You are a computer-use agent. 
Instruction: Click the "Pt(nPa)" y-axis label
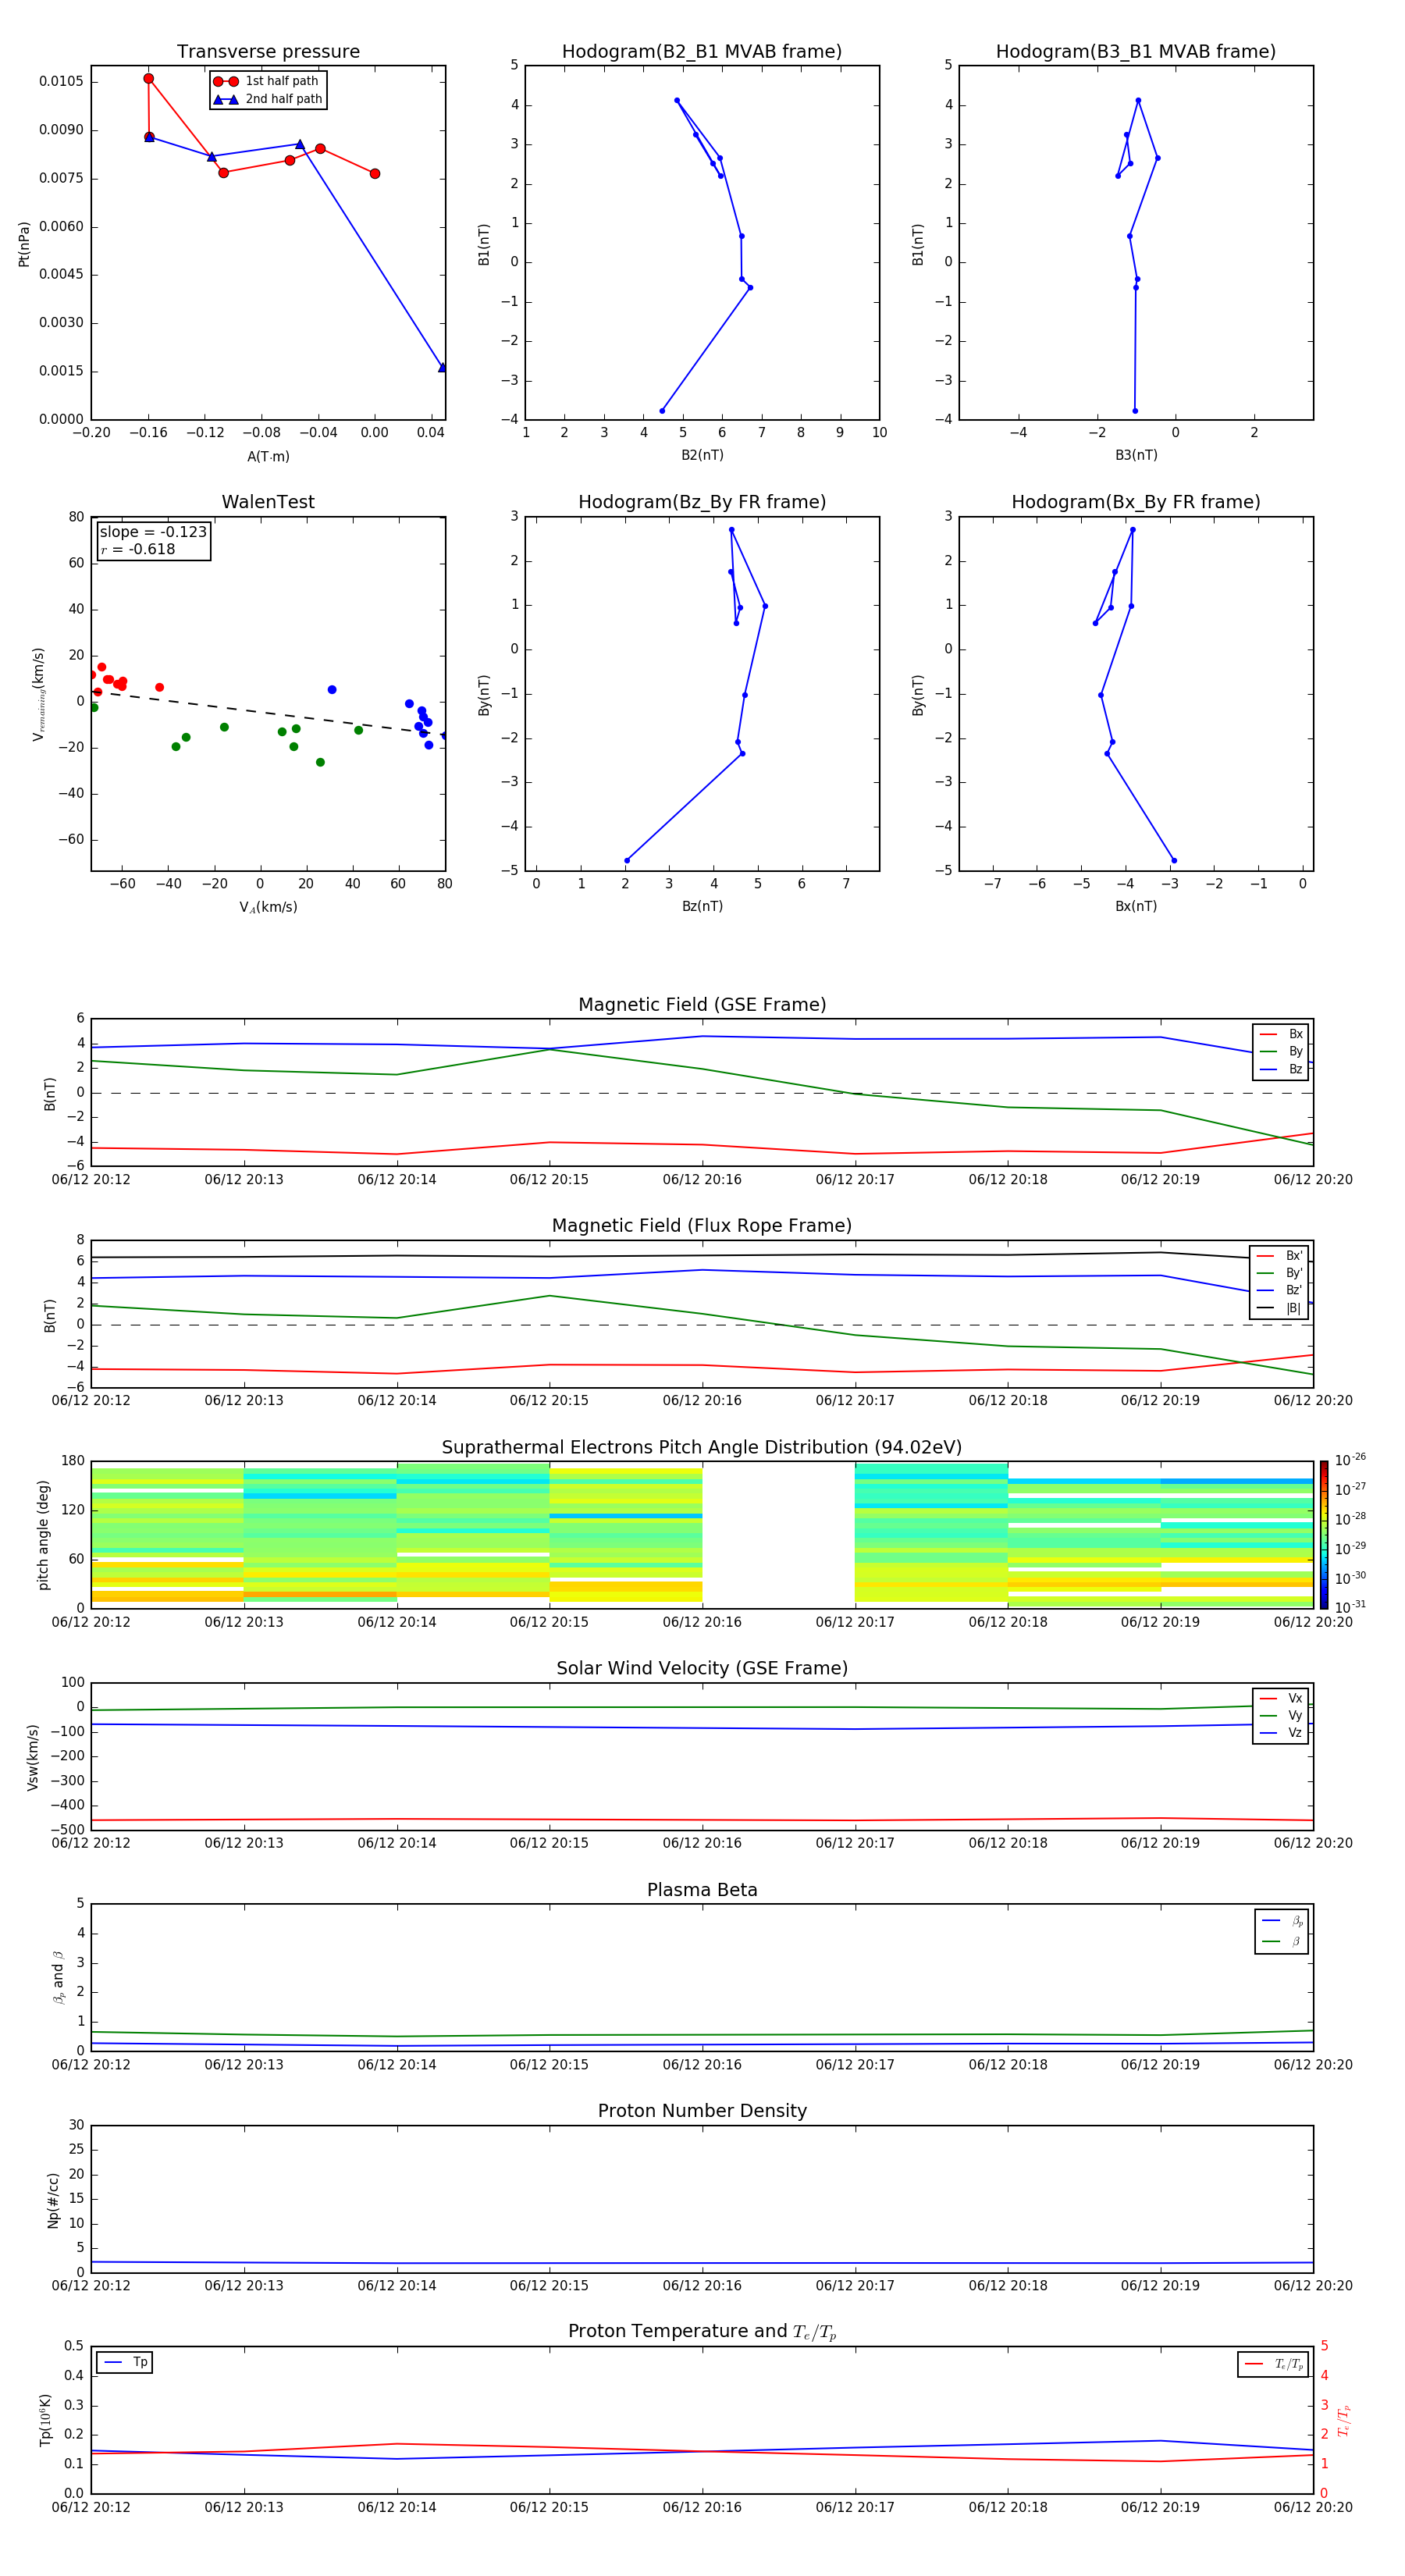coord(24,243)
